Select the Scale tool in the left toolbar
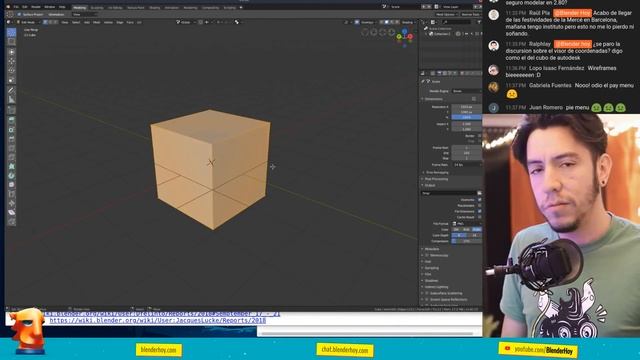Viewport: 640px width, 360px height. 11,80
